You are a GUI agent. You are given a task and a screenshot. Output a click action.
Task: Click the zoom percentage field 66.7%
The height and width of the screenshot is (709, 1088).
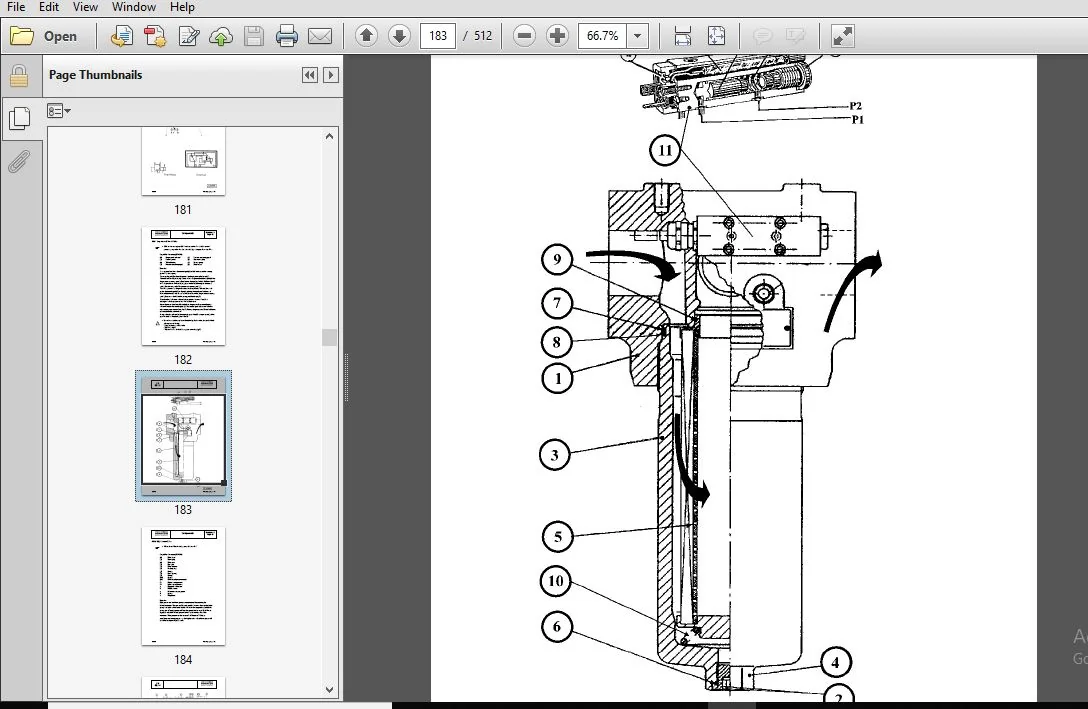pos(602,36)
